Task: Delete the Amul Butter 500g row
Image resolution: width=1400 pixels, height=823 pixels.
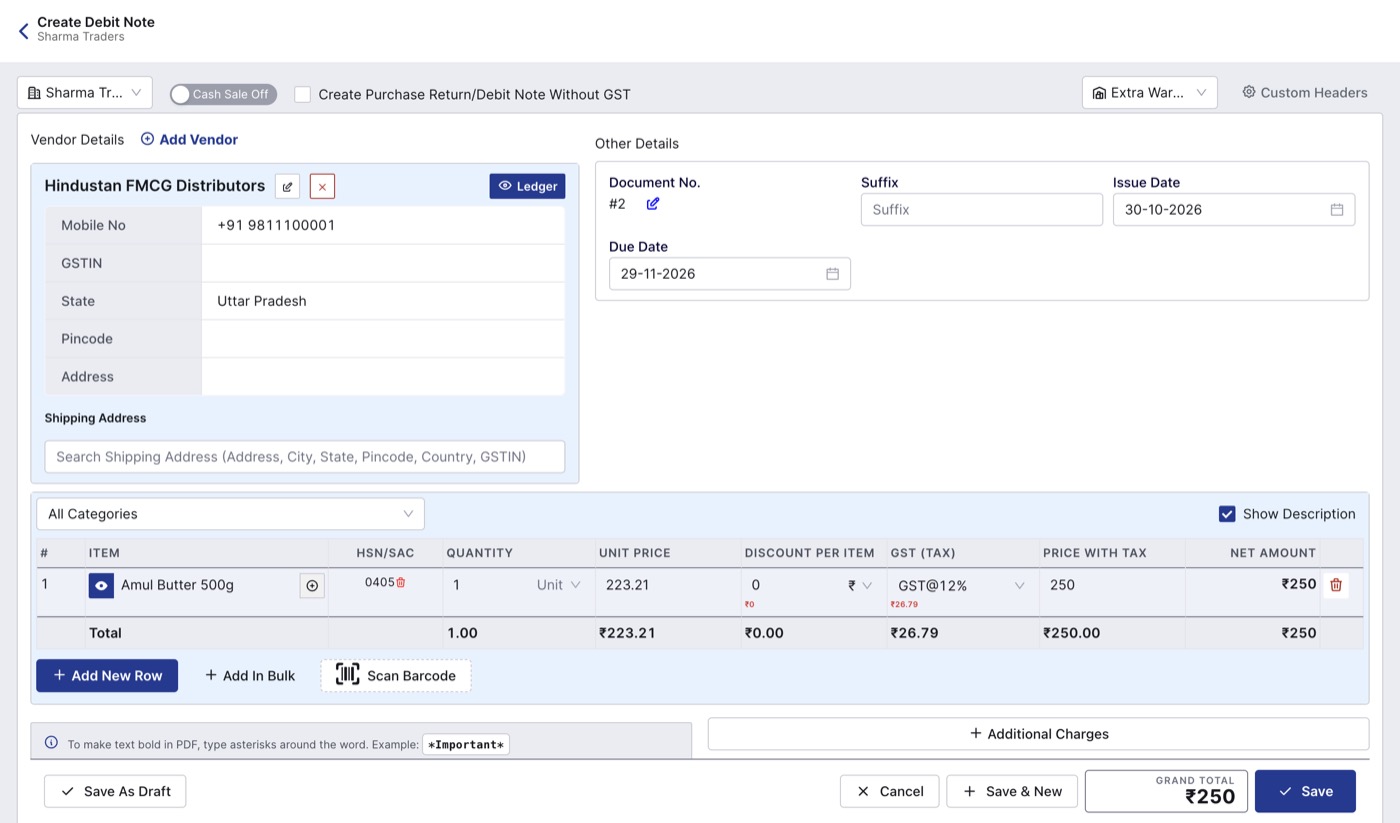Action: [1336, 585]
